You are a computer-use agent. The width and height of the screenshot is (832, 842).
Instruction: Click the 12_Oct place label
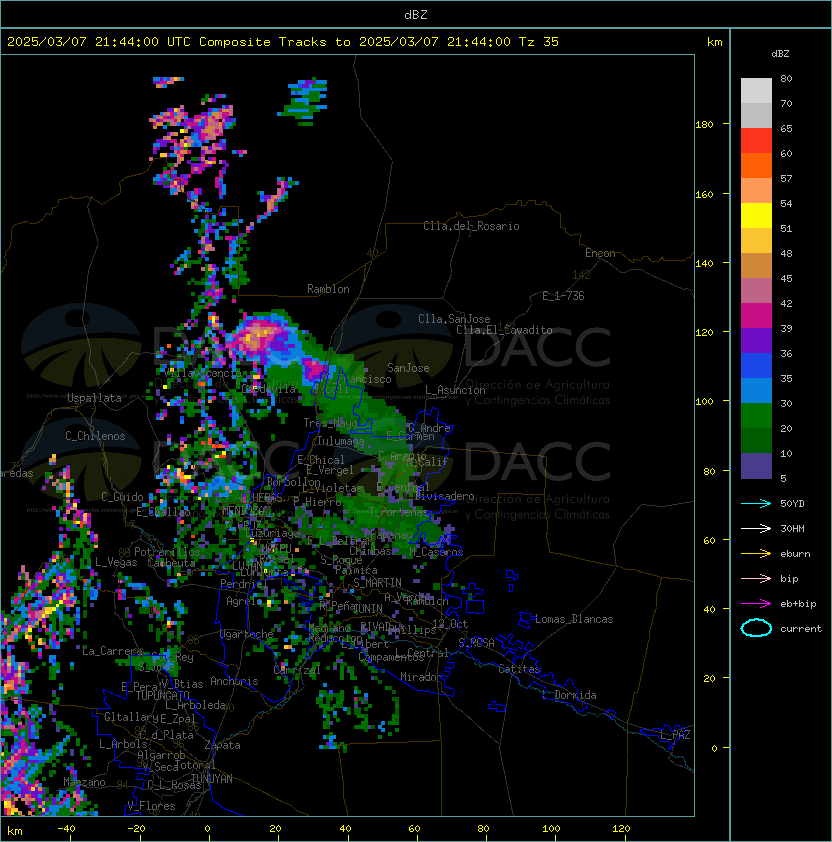pos(450,624)
